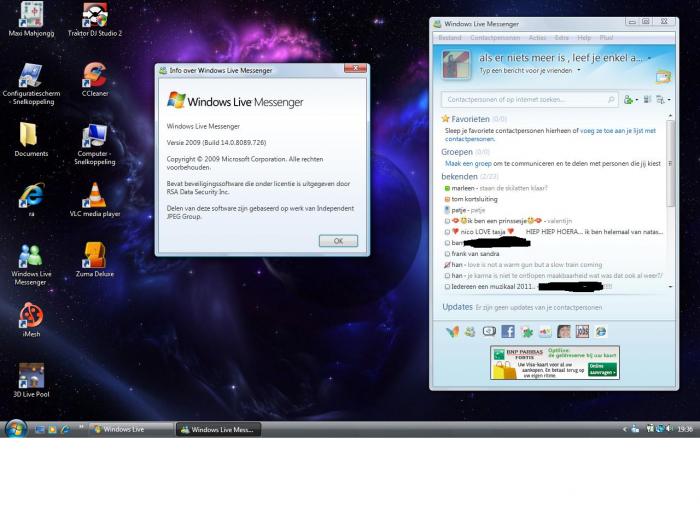Expand the quick launch overflow chevron
Screen dimensions: 700x518
coord(81,427)
